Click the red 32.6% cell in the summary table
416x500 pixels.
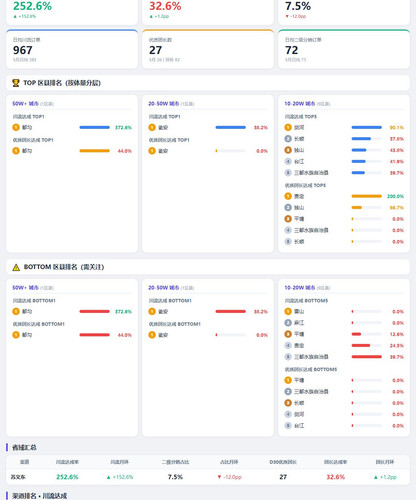[x=336, y=477]
